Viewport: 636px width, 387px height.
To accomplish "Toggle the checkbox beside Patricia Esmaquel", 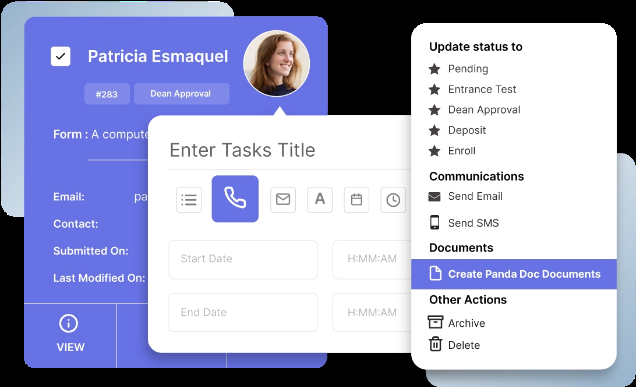I will point(60,56).
